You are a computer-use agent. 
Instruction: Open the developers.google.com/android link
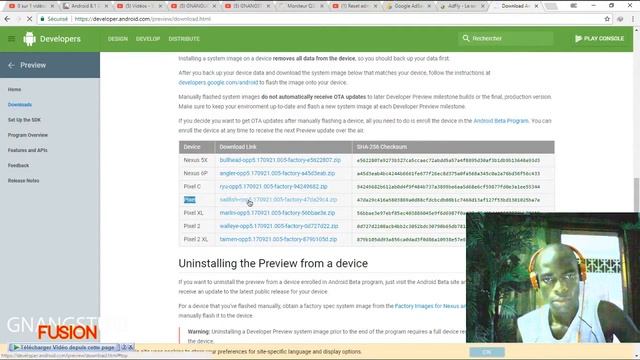(x=218, y=82)
